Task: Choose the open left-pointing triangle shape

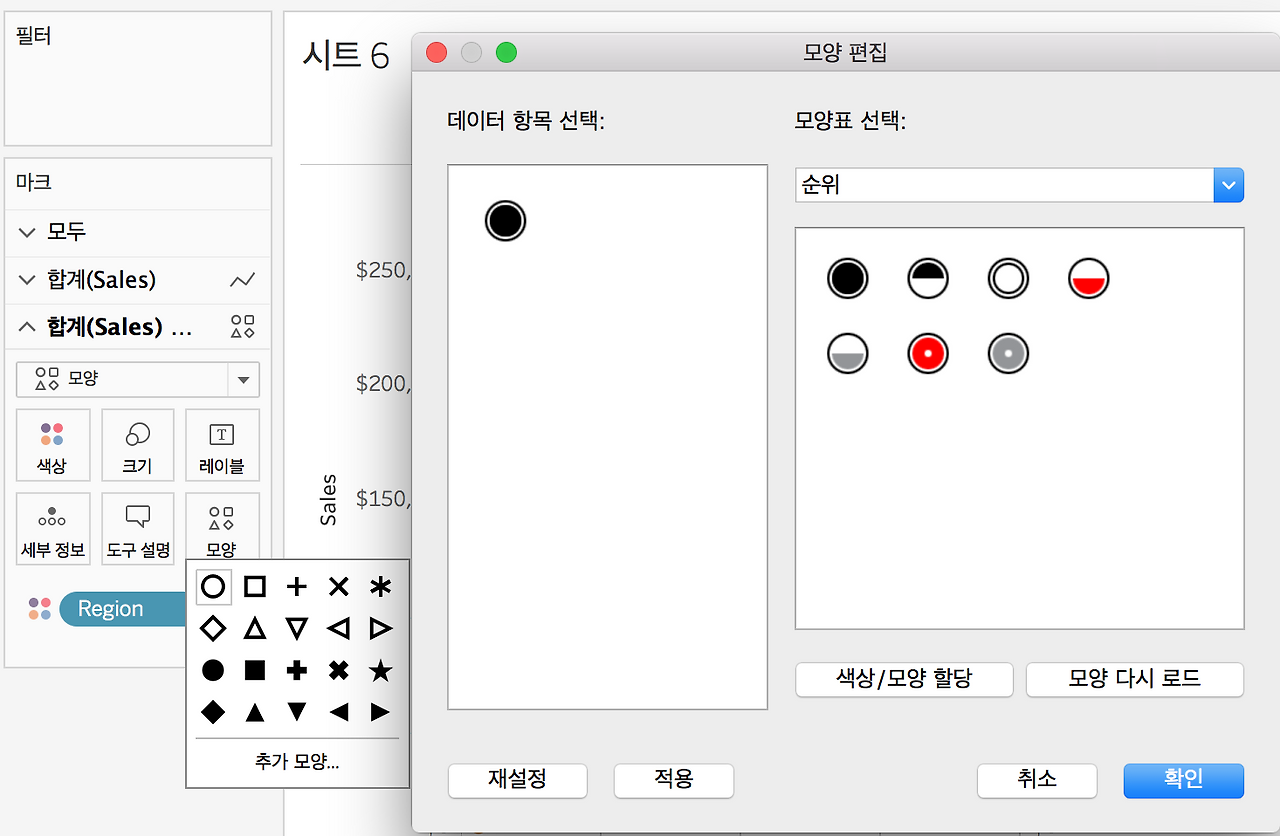Action: [x=339, y=628]
